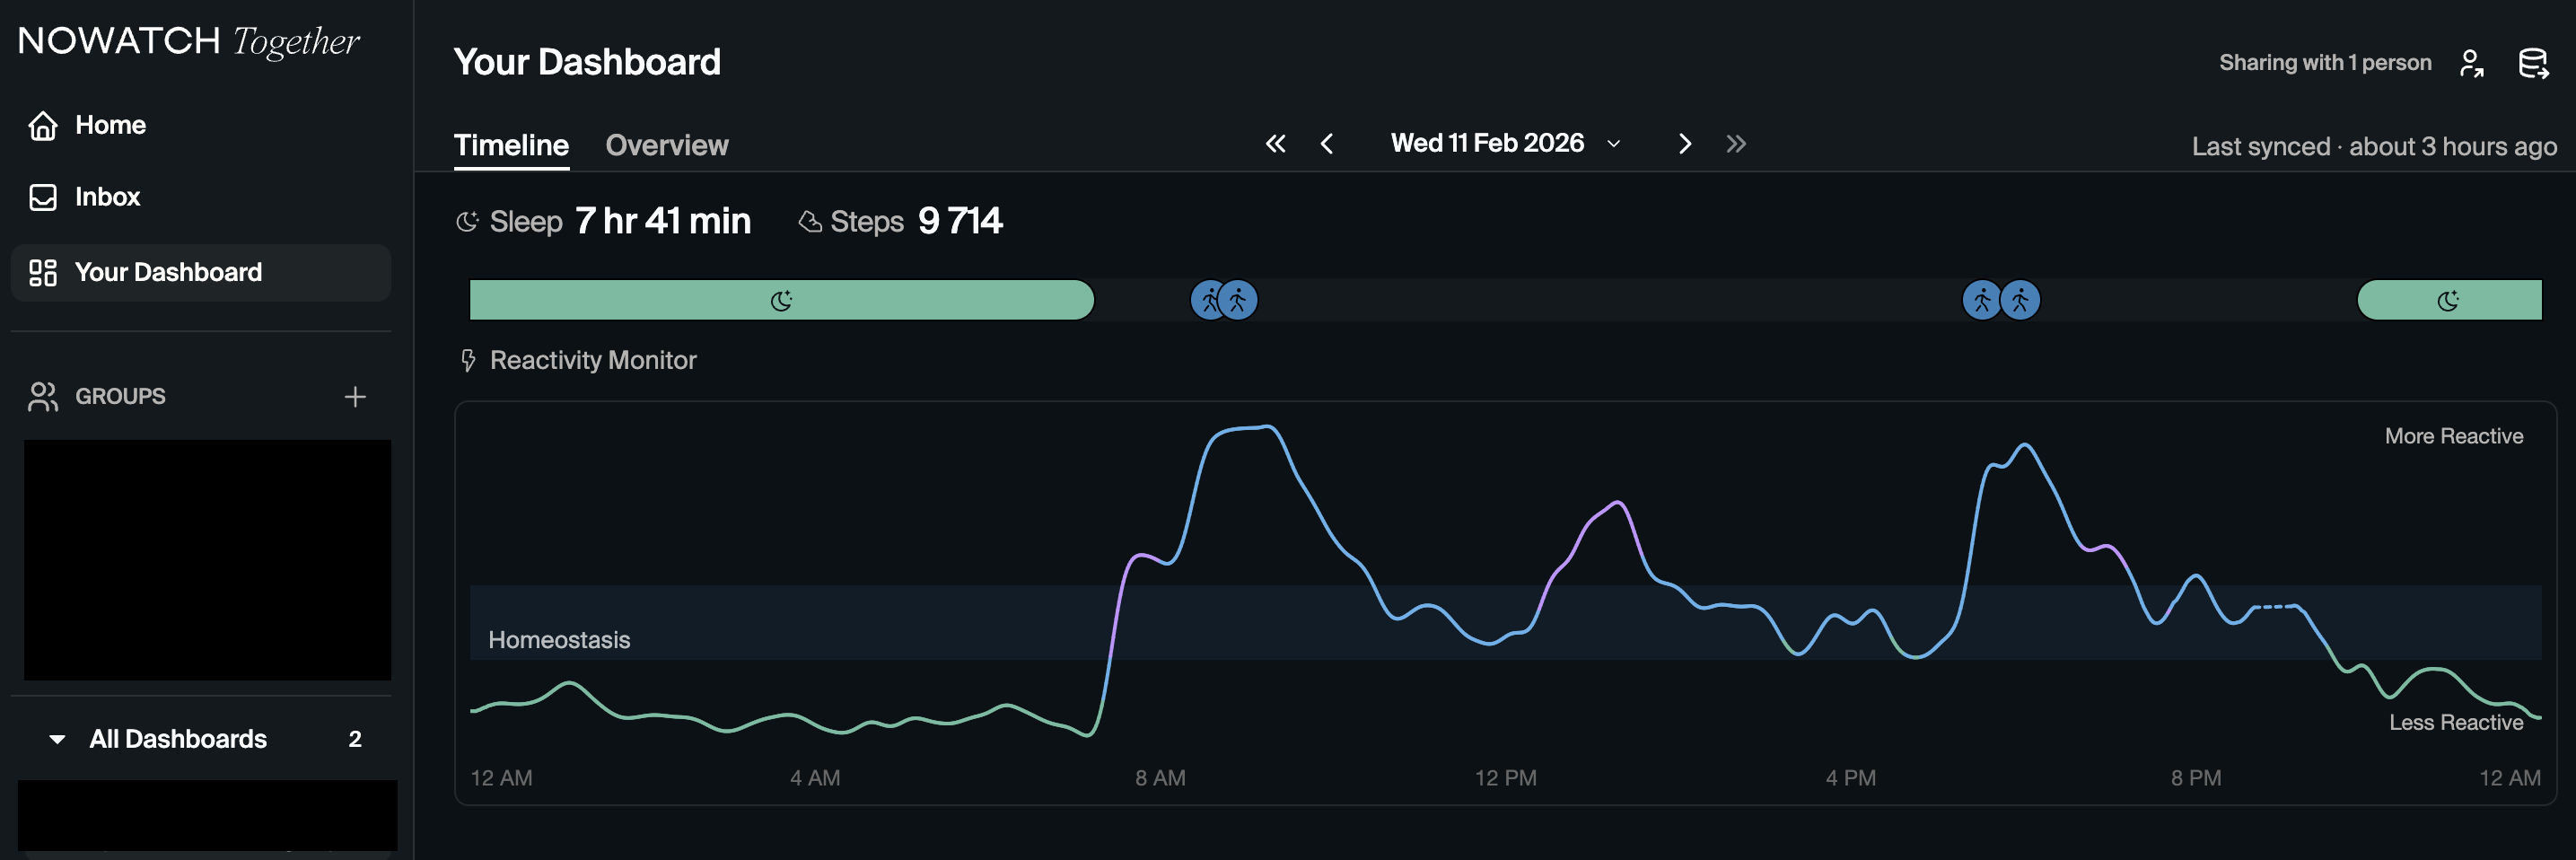Go to previous day with left chevron
This screenshot has width=2576, height=860.
pyautogui.click(x=1327, y=144)
